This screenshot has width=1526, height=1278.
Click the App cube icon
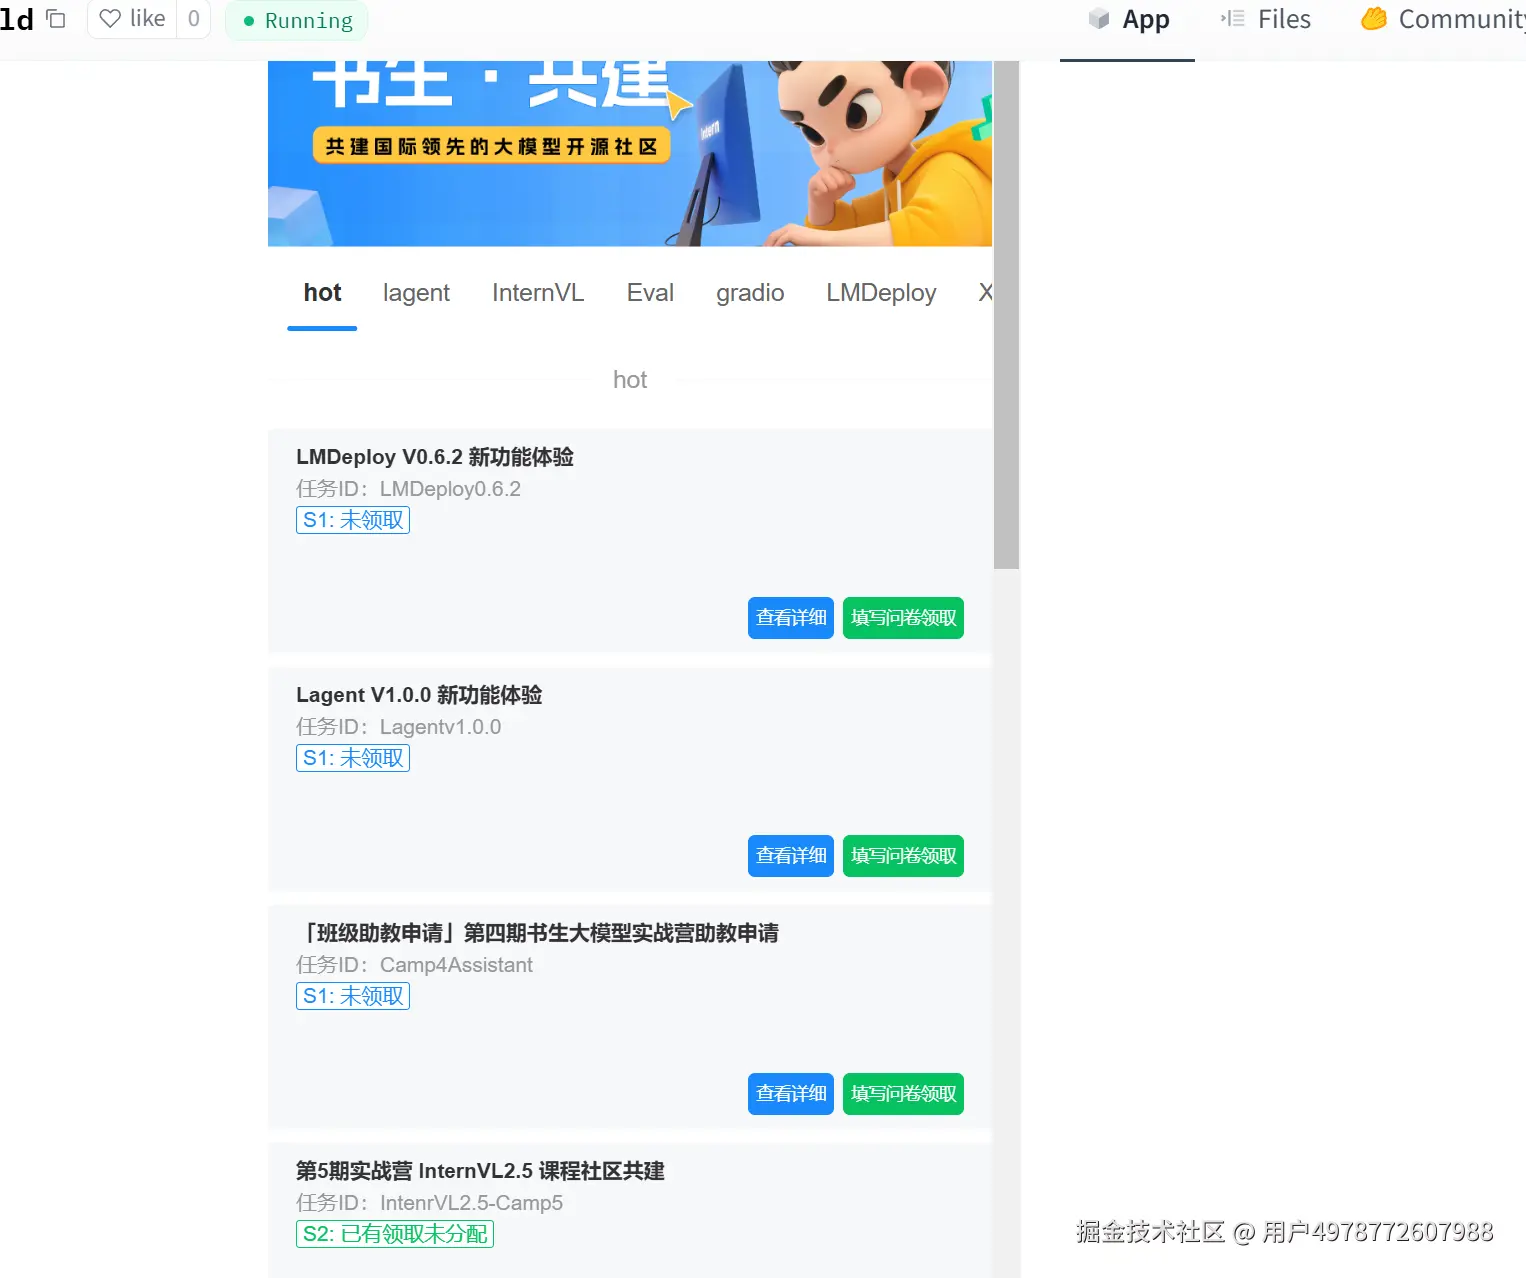(1099, 19)
